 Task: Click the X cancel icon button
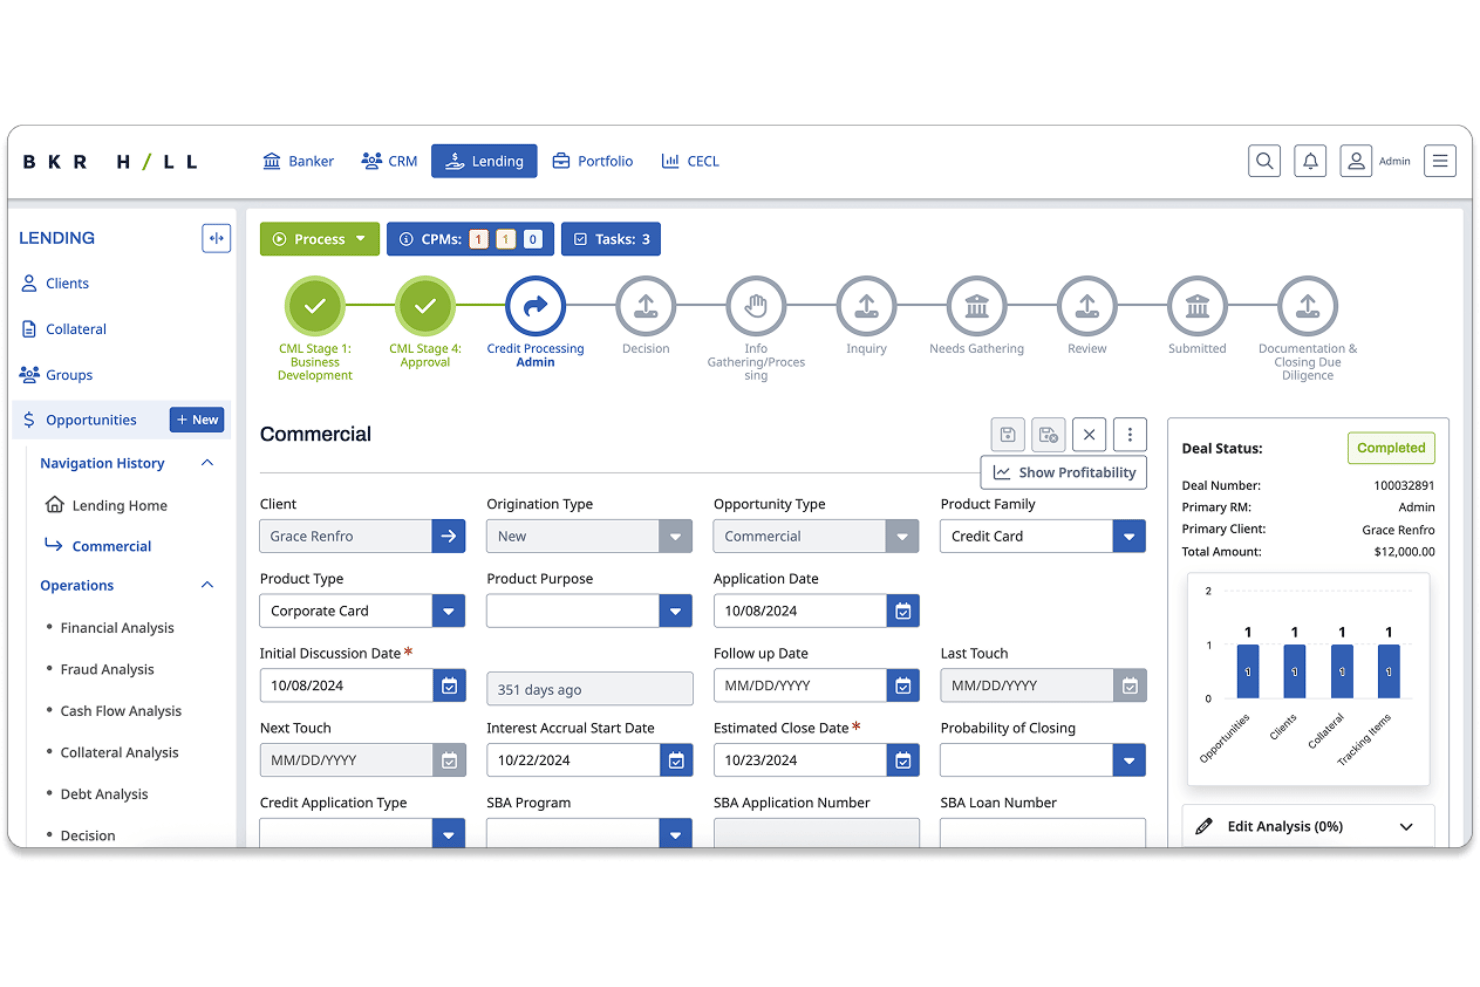click(x=1089, y=435)
